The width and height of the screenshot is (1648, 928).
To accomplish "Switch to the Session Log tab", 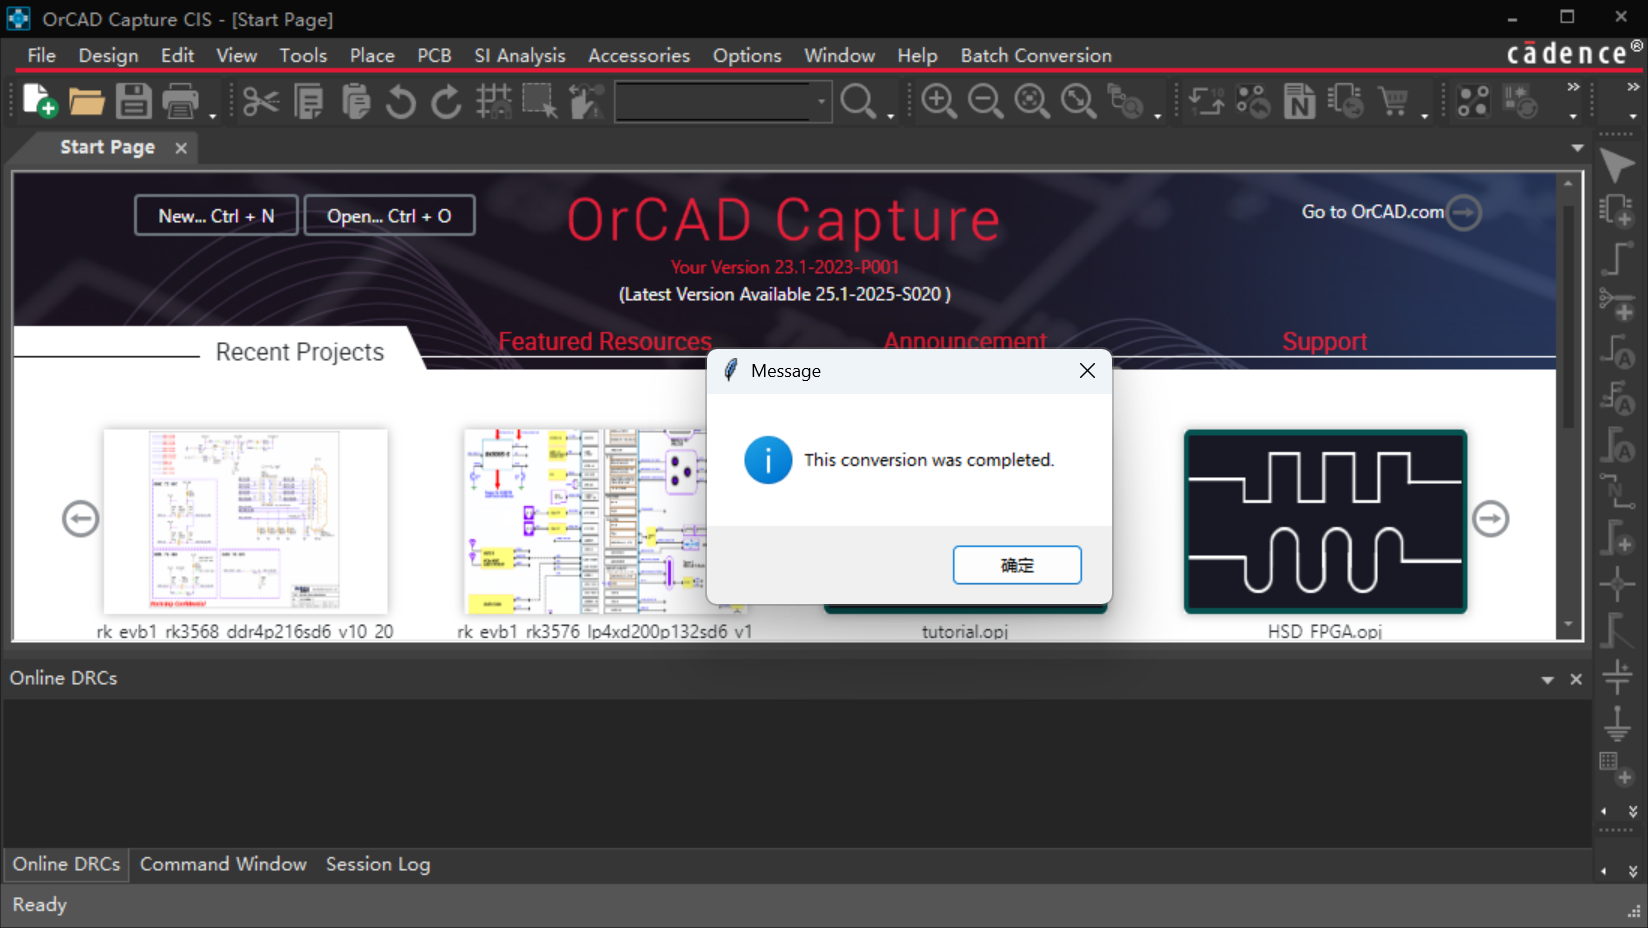I will [x=378, y=864].
